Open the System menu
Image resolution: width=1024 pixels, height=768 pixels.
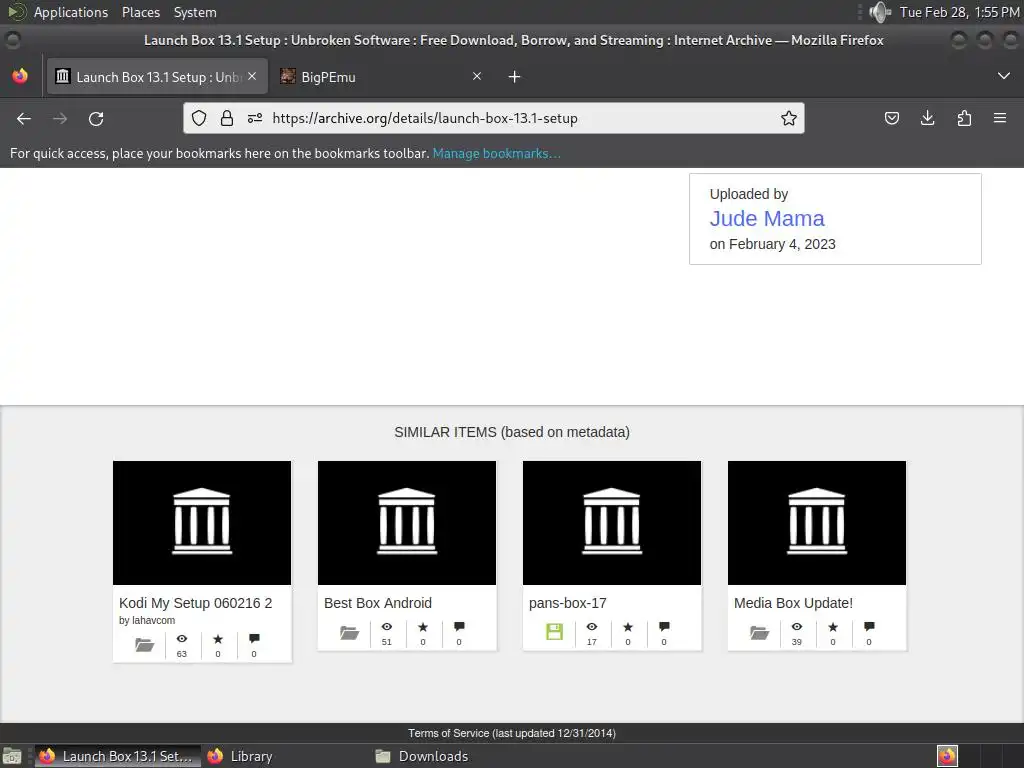(x=195, y=12)
